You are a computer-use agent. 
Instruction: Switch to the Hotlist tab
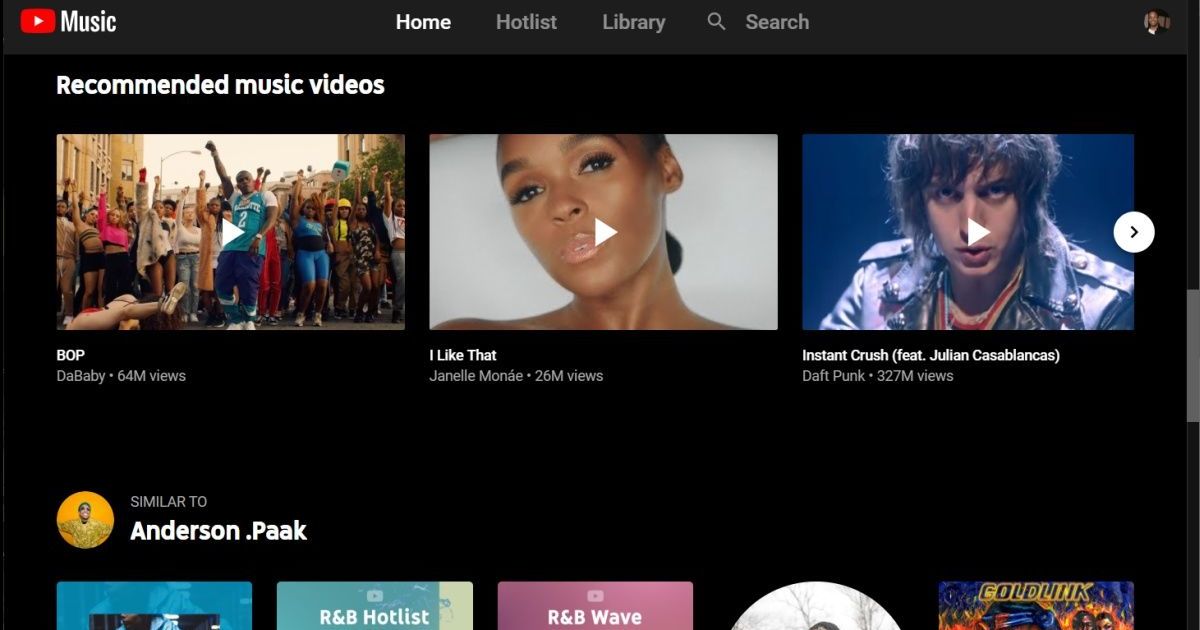coord(526,22)
